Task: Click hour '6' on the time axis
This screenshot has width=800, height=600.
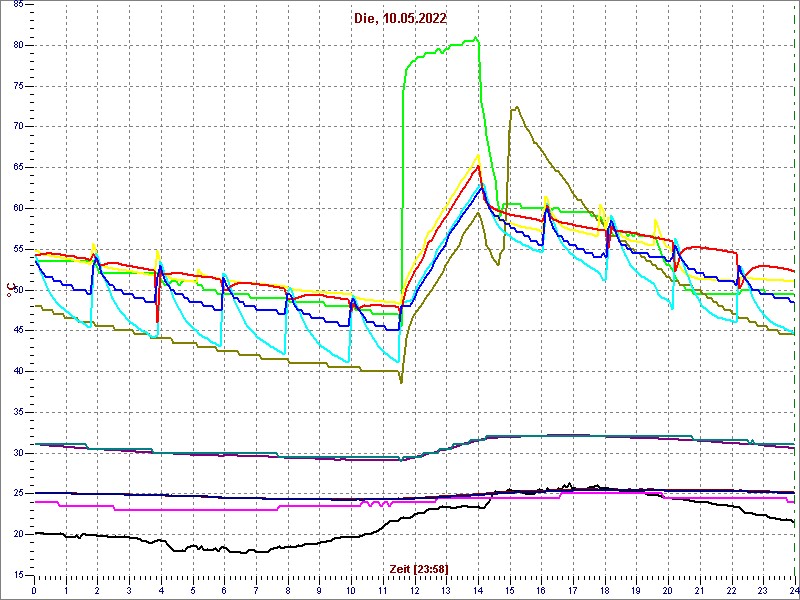Action: coord(224,591)
